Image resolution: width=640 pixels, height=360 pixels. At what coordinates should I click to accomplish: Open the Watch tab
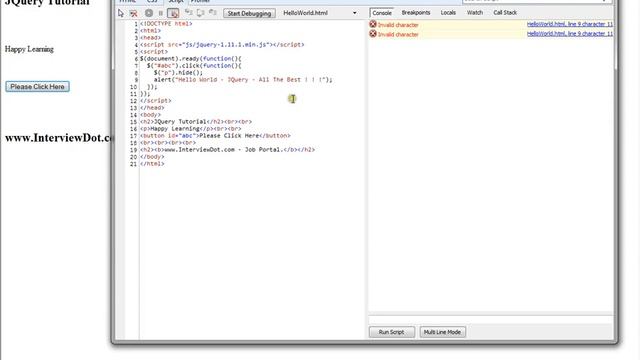[x=474, y=13]
